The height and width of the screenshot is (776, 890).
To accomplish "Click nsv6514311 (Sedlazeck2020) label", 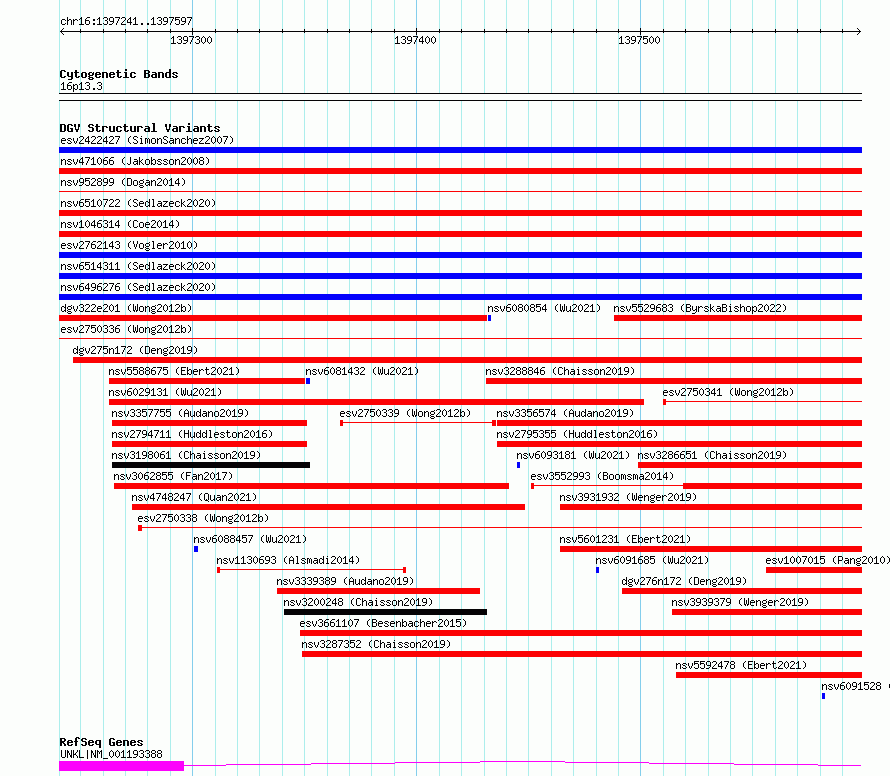I will click(x=138, y=266).
